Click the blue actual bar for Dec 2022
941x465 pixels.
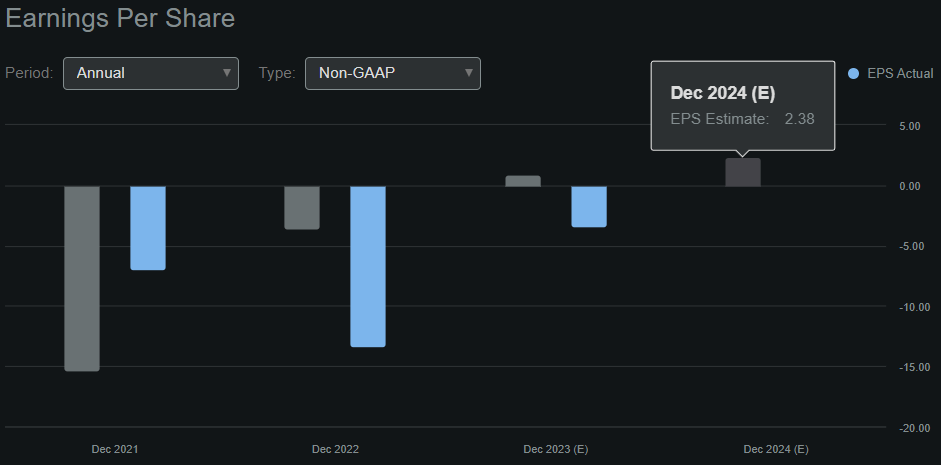tap(368, 266)
